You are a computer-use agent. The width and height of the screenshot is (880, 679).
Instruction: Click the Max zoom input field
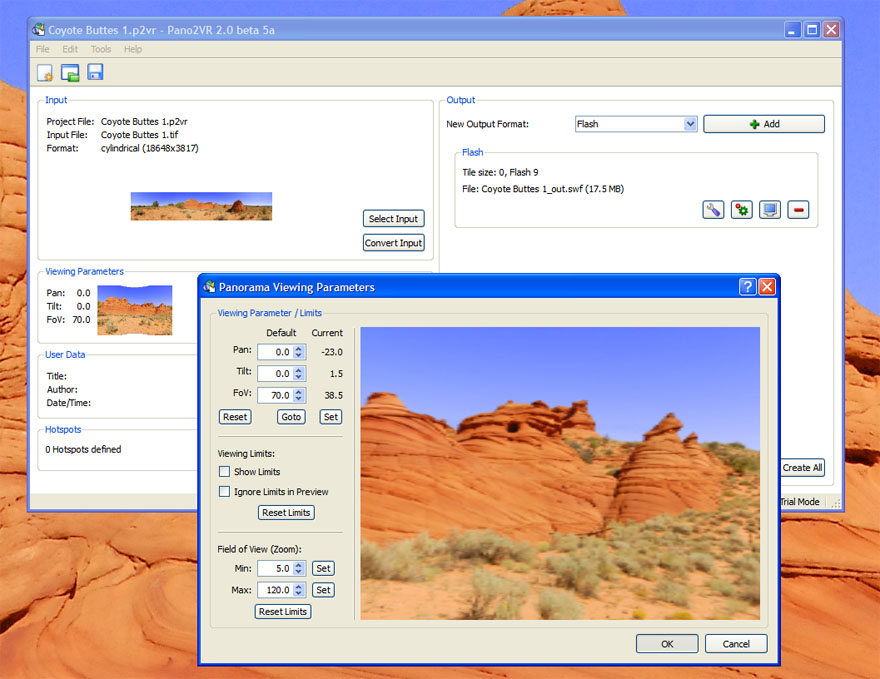pos(276,590)
